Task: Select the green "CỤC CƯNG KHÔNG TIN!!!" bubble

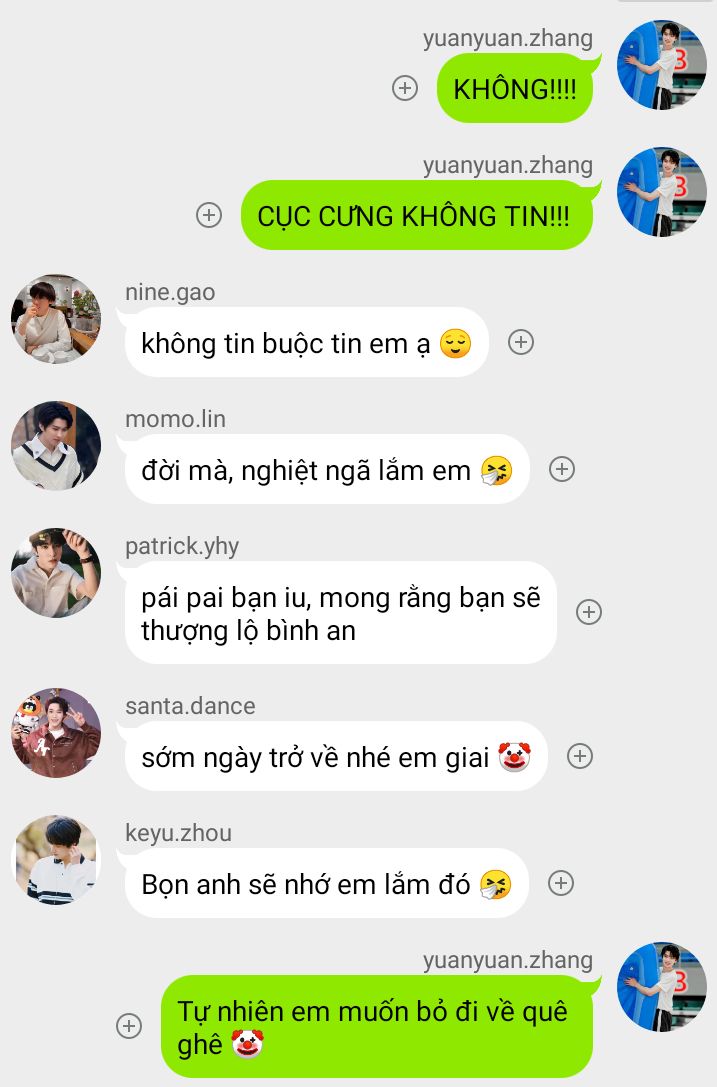Action: 417,215
